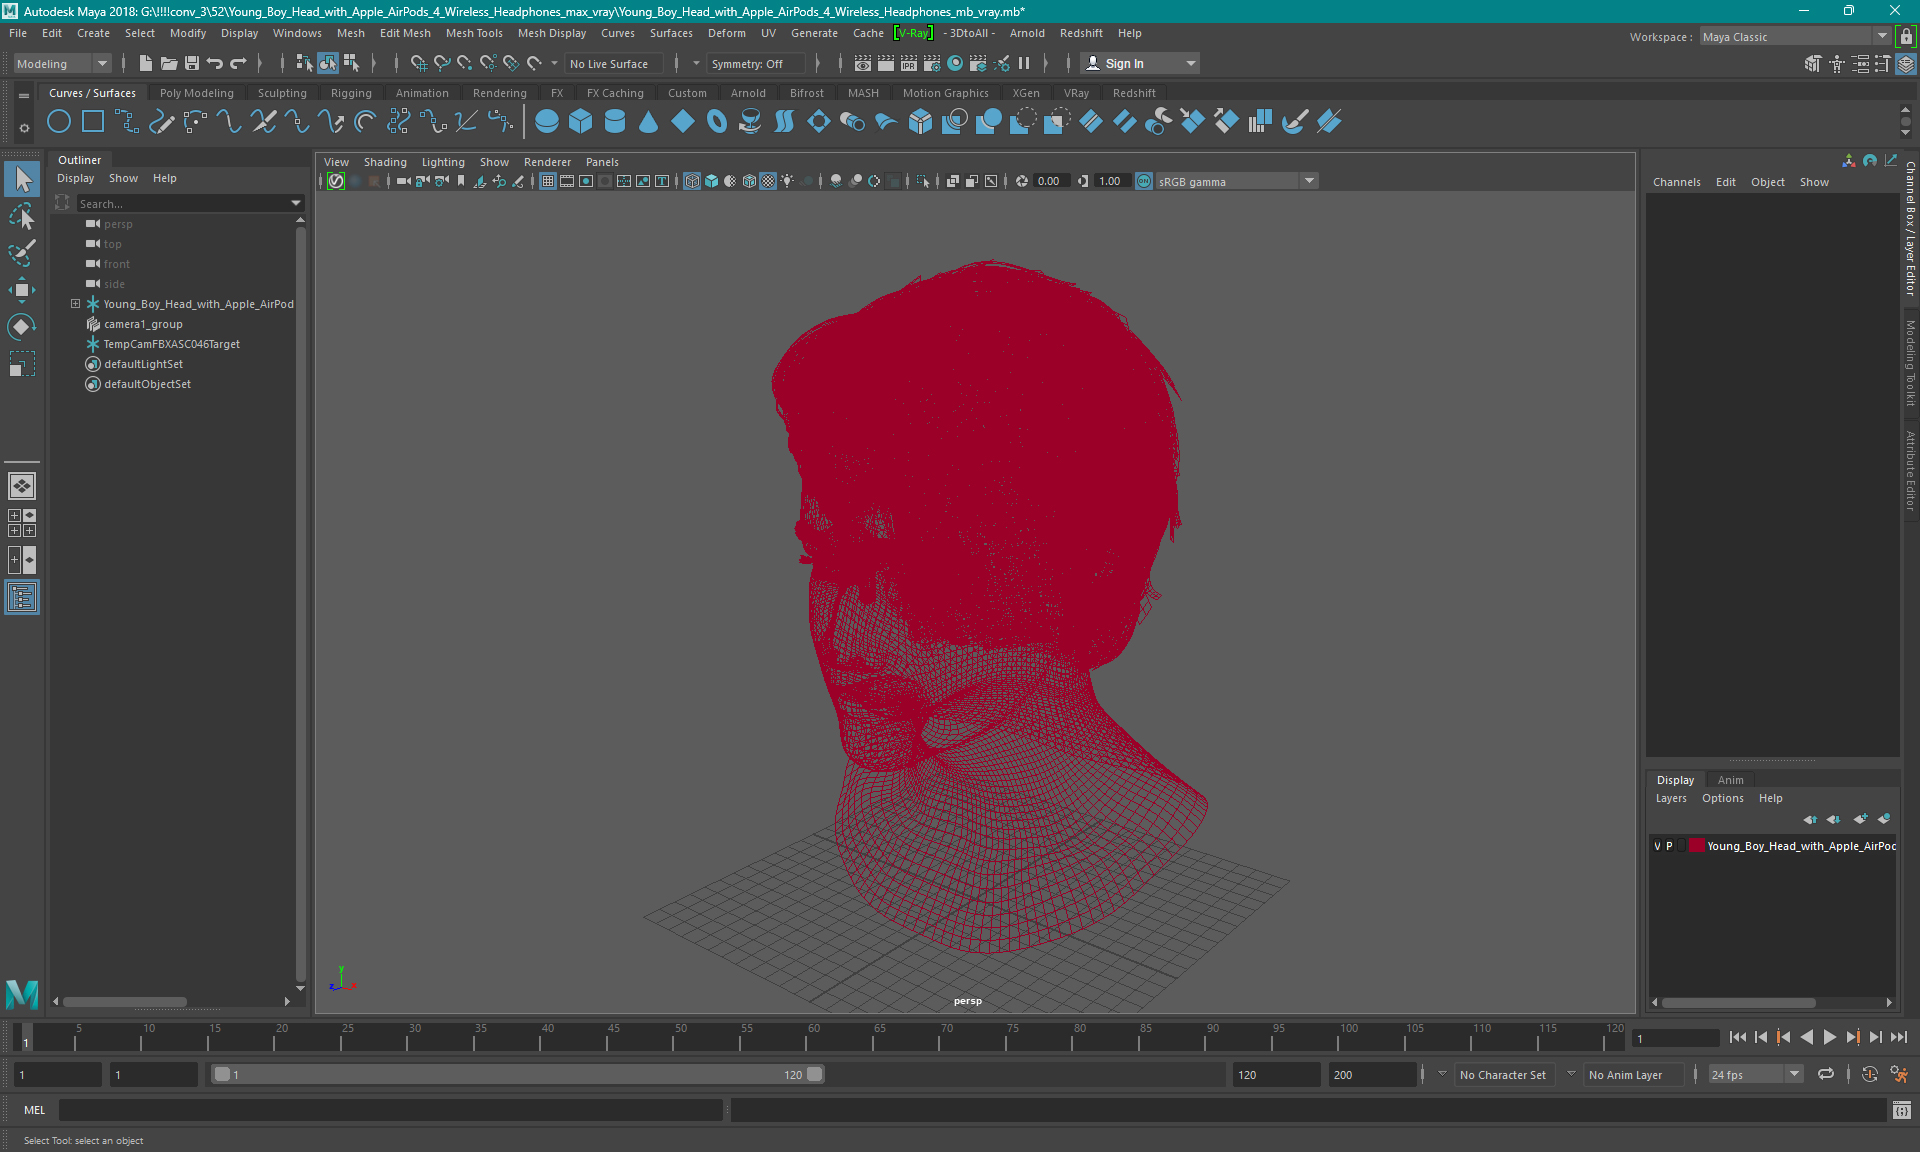Undo the last action from the status line

click(215, 63)
